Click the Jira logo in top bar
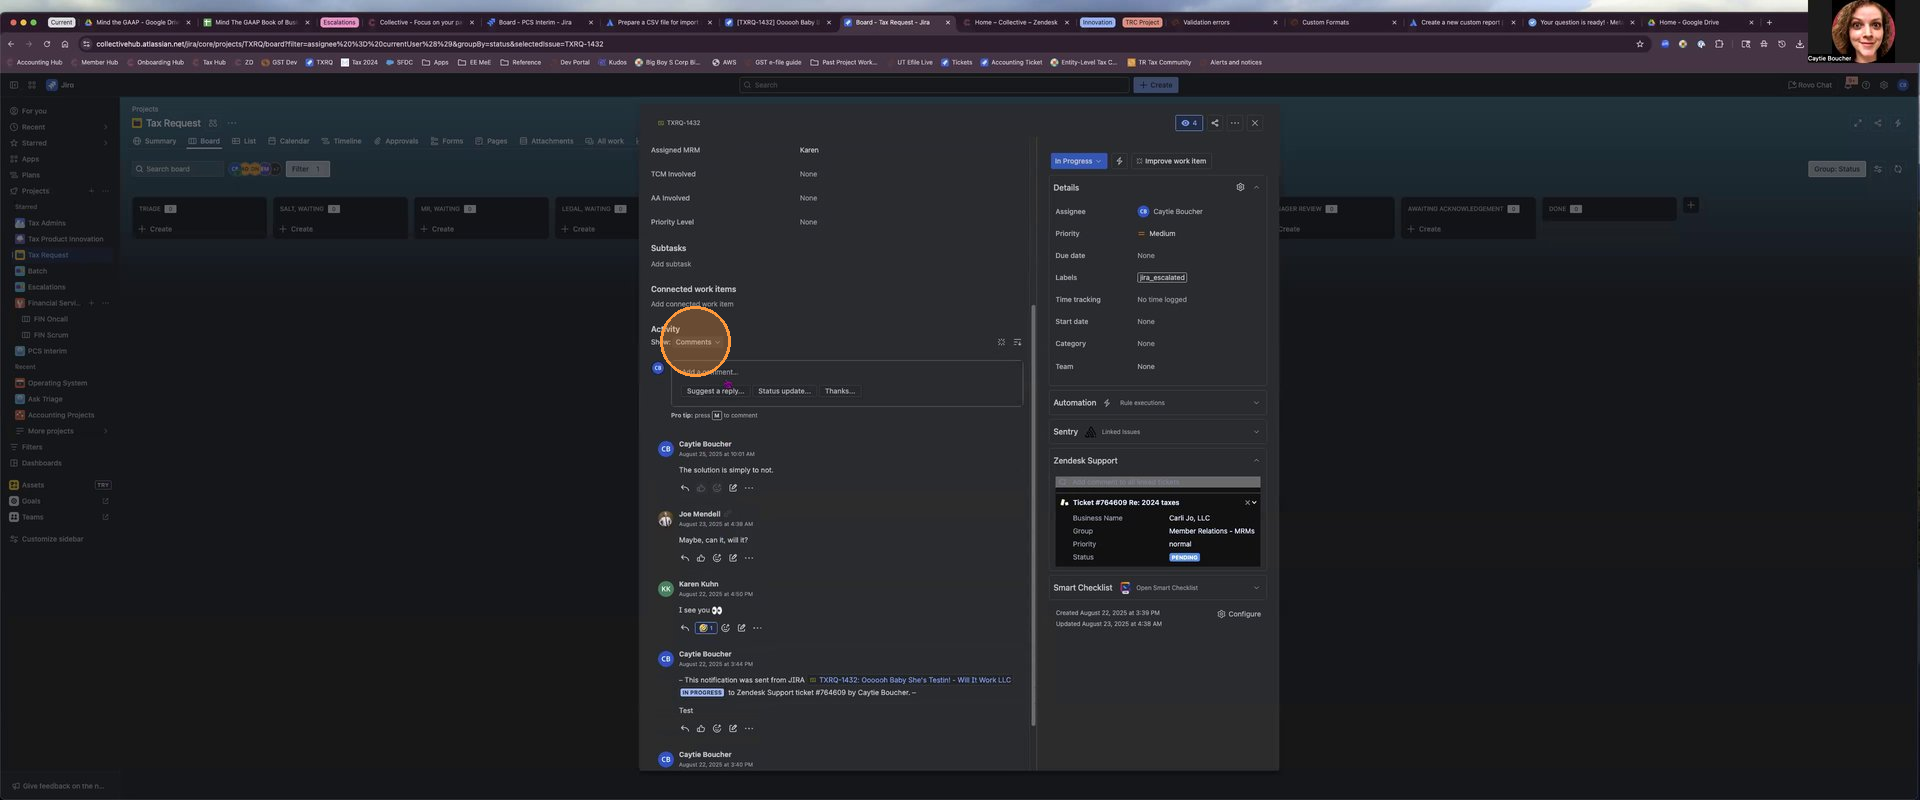This screenshot has width=1920, height=800. 60,85
